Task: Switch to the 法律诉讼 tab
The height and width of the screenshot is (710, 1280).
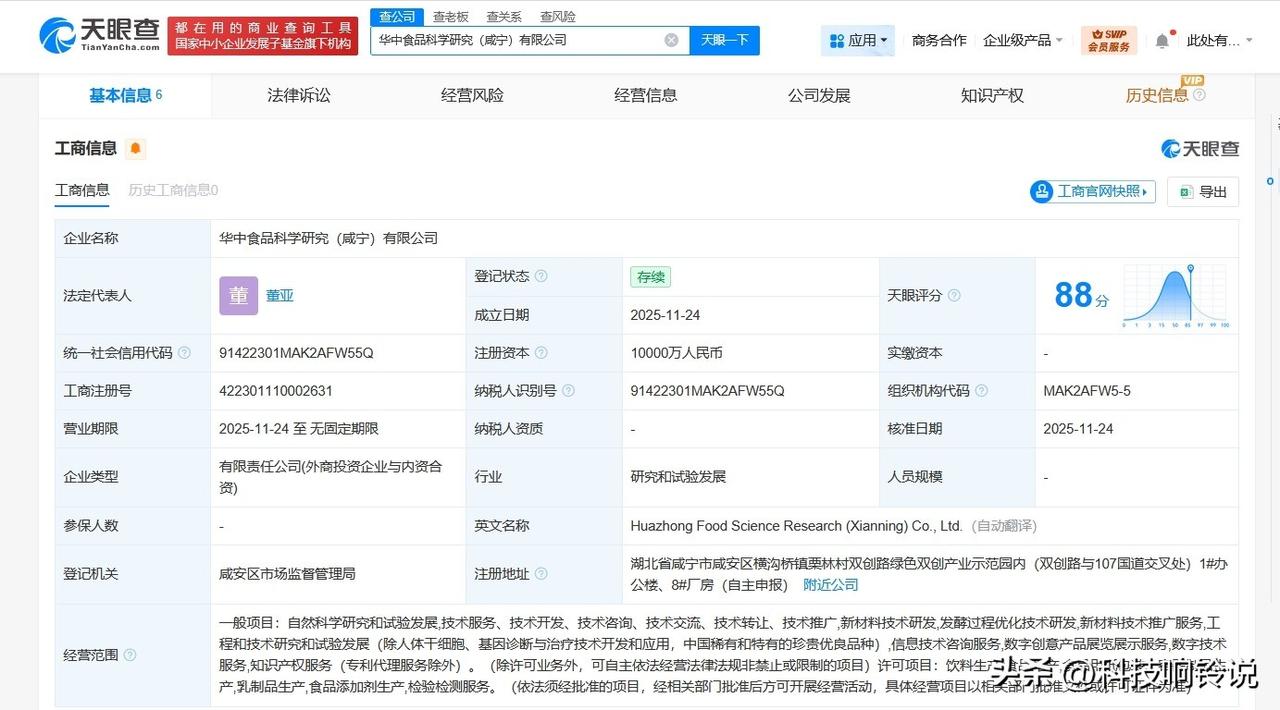Action: point(297,95)
